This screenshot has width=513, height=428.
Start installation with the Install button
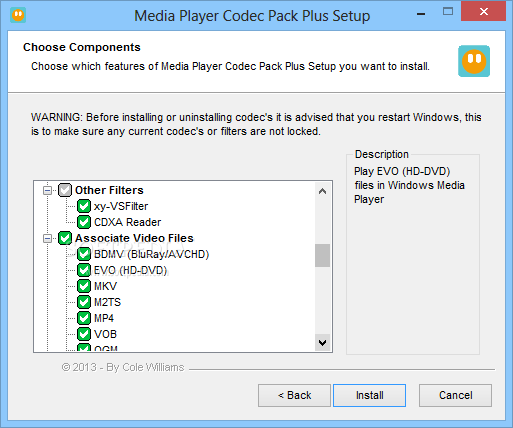click(369, 395)
